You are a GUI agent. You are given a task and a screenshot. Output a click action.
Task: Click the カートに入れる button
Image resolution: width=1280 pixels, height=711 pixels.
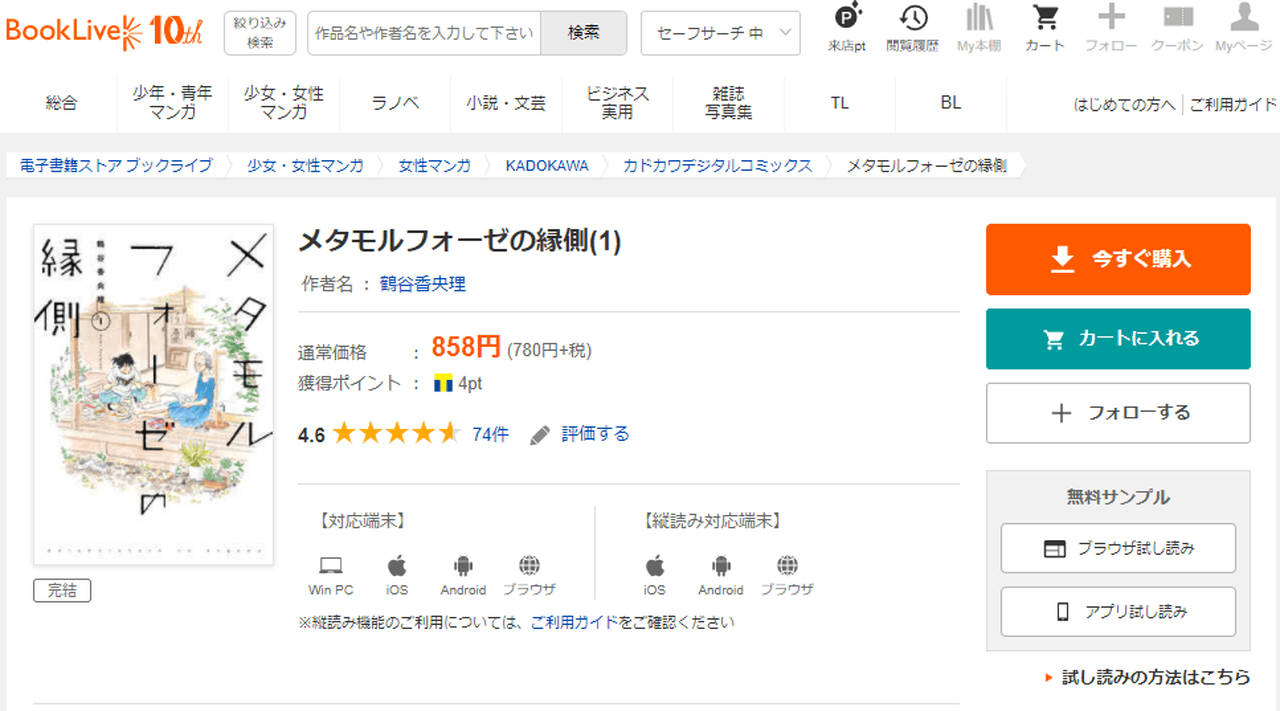click(1118, 339)
